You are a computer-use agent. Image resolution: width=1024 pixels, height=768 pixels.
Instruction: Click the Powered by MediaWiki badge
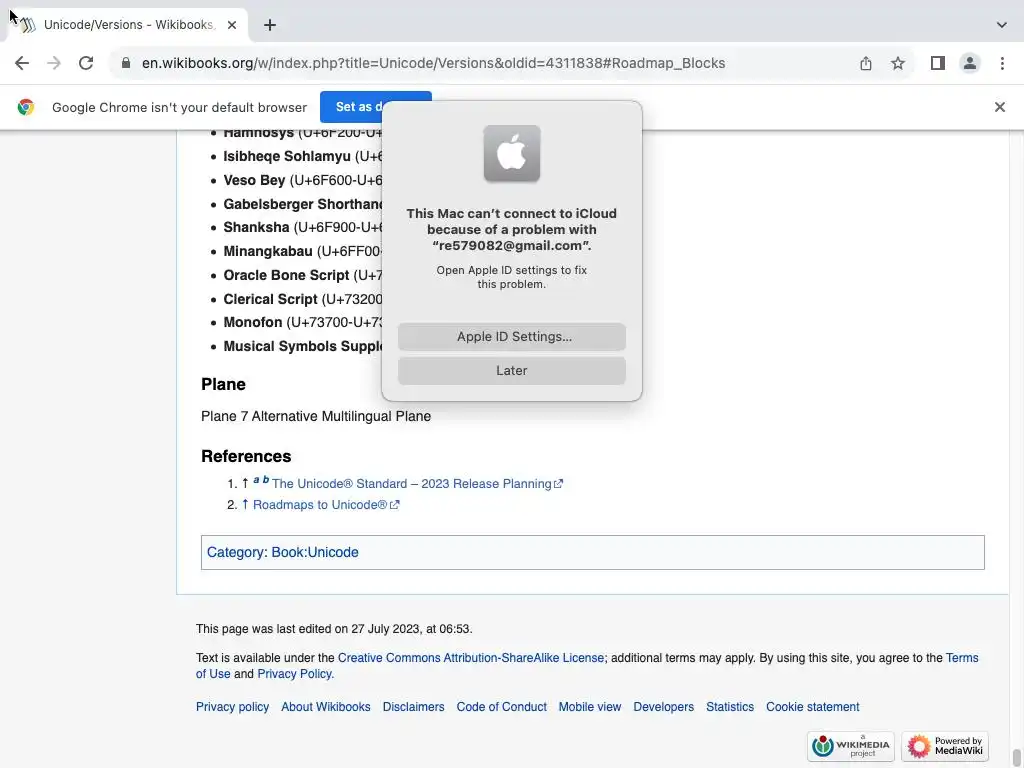[945, 746]
